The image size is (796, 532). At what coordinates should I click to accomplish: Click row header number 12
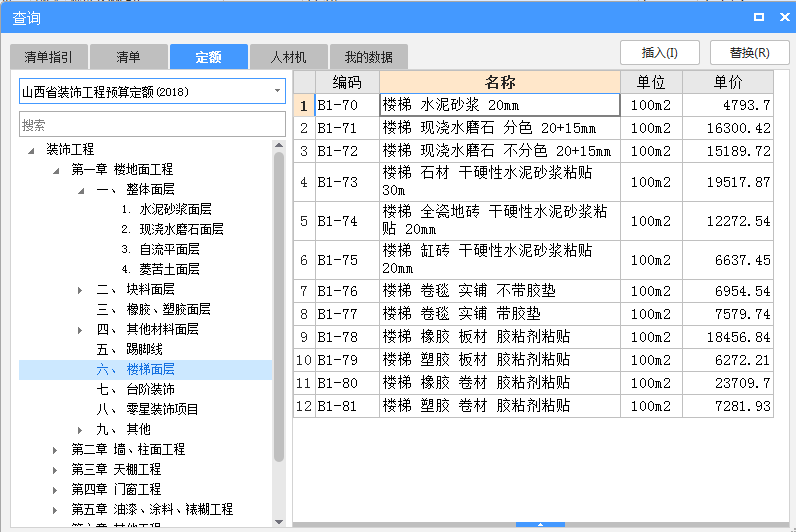[x=304, y=406]
